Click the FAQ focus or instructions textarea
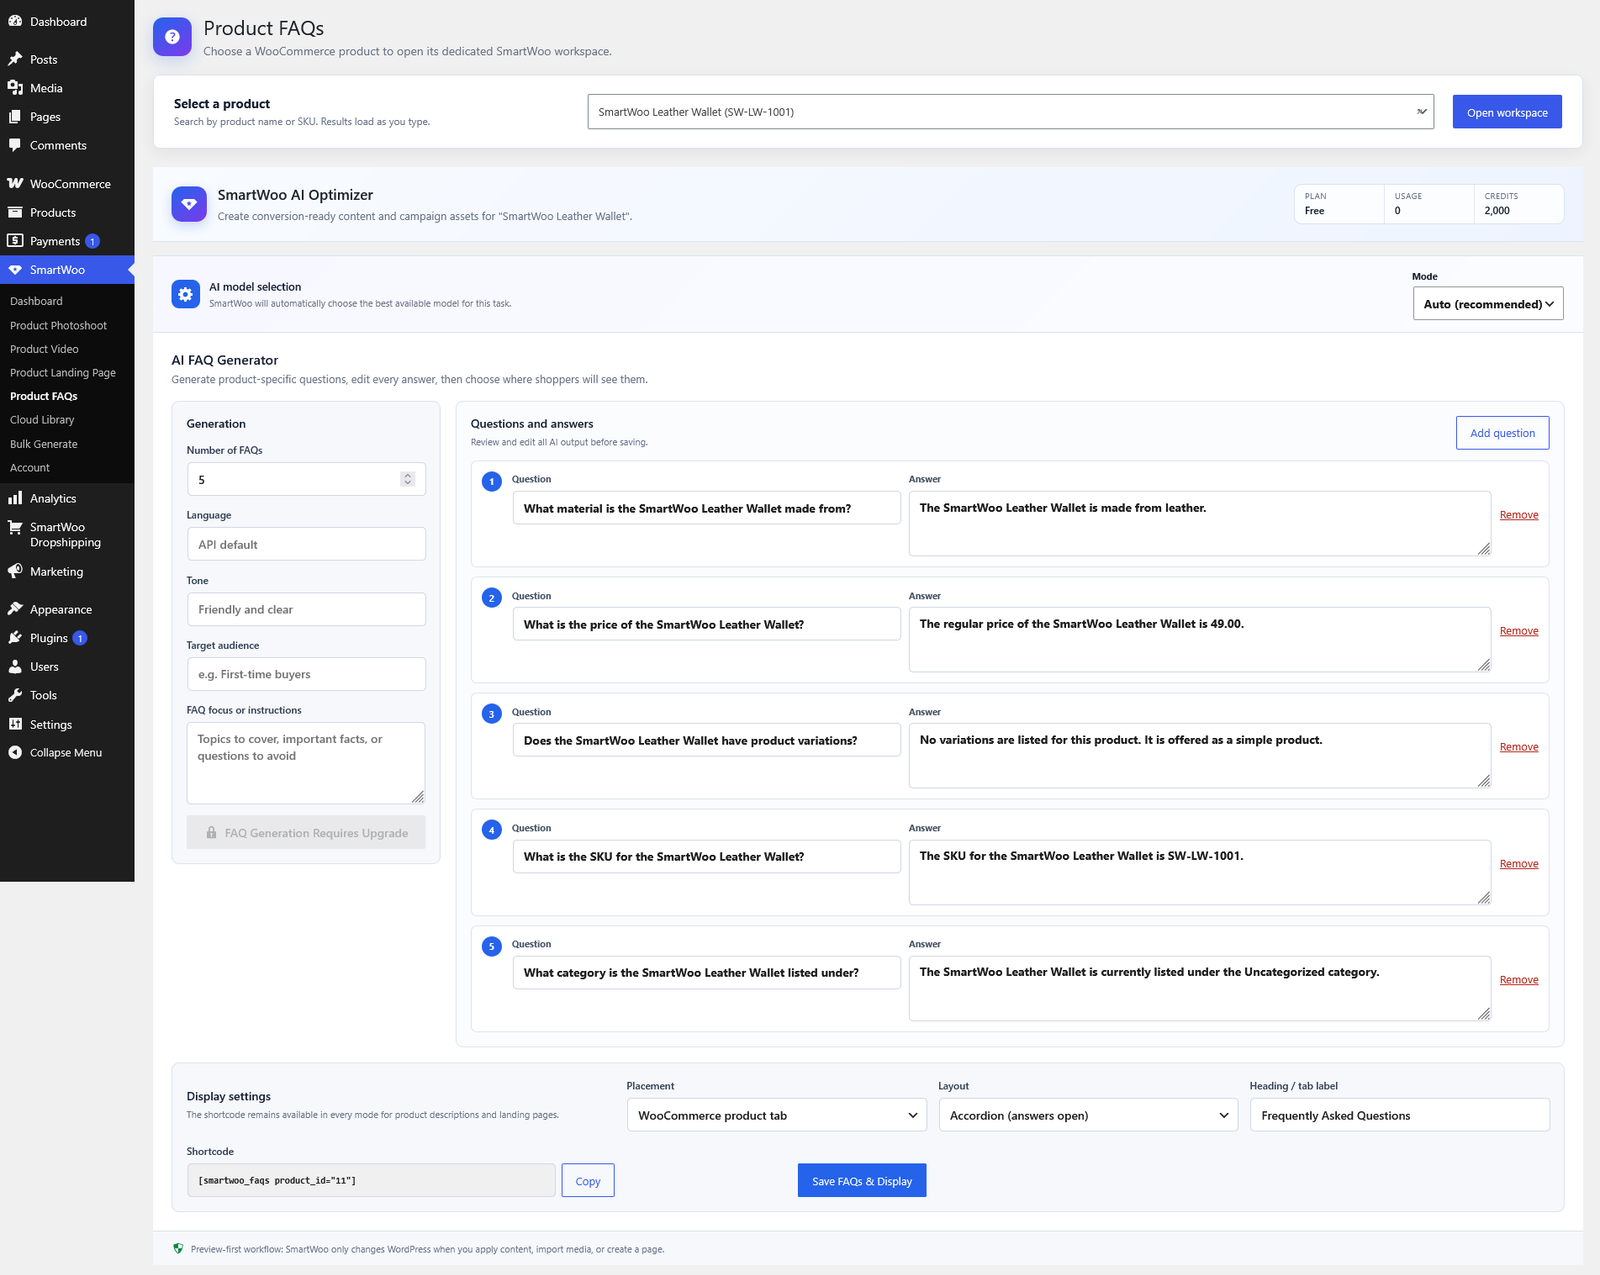The height and width of the screenshot is (1275, 1600). coord(306,763)
